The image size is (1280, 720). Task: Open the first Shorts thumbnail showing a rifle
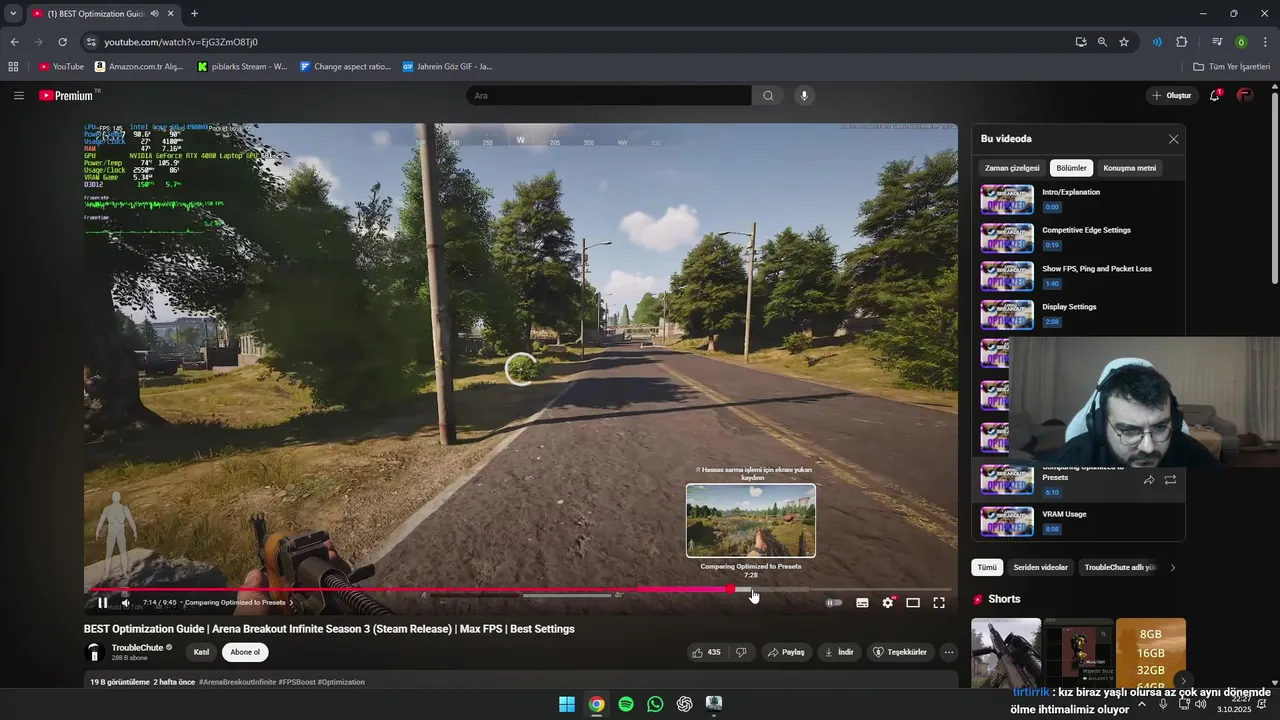click(x=1006, y=653)
